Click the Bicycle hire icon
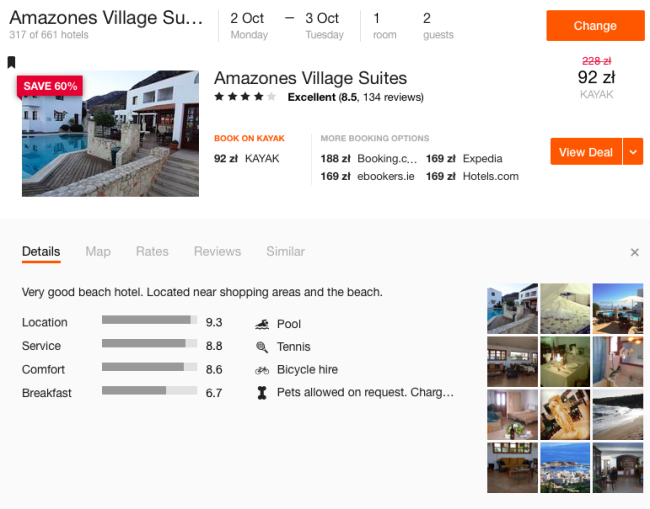Screen dimensions: 650x509 click(x=262, y=370)
